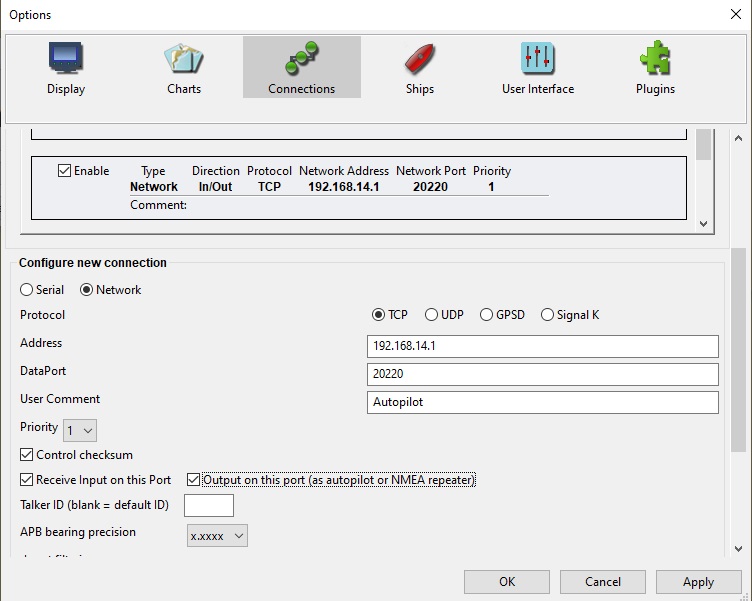Screen dimensions: 752x601
Task: Click the OK button
Action: point(507,582)
